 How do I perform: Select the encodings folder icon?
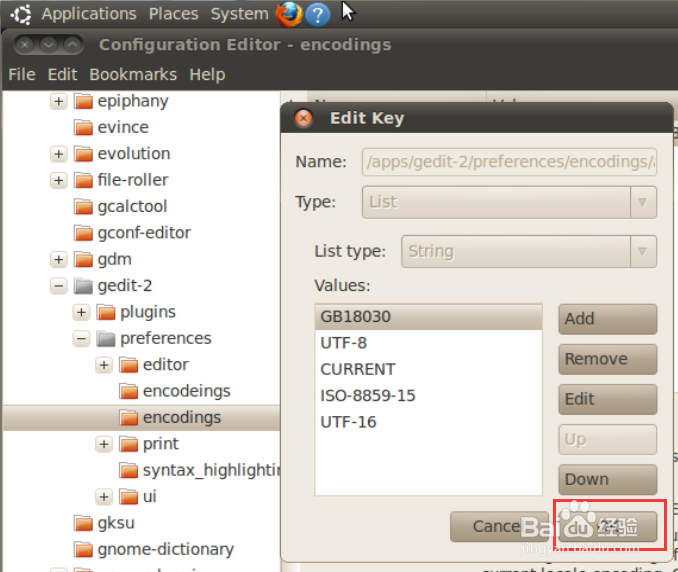tap(129, 418)
